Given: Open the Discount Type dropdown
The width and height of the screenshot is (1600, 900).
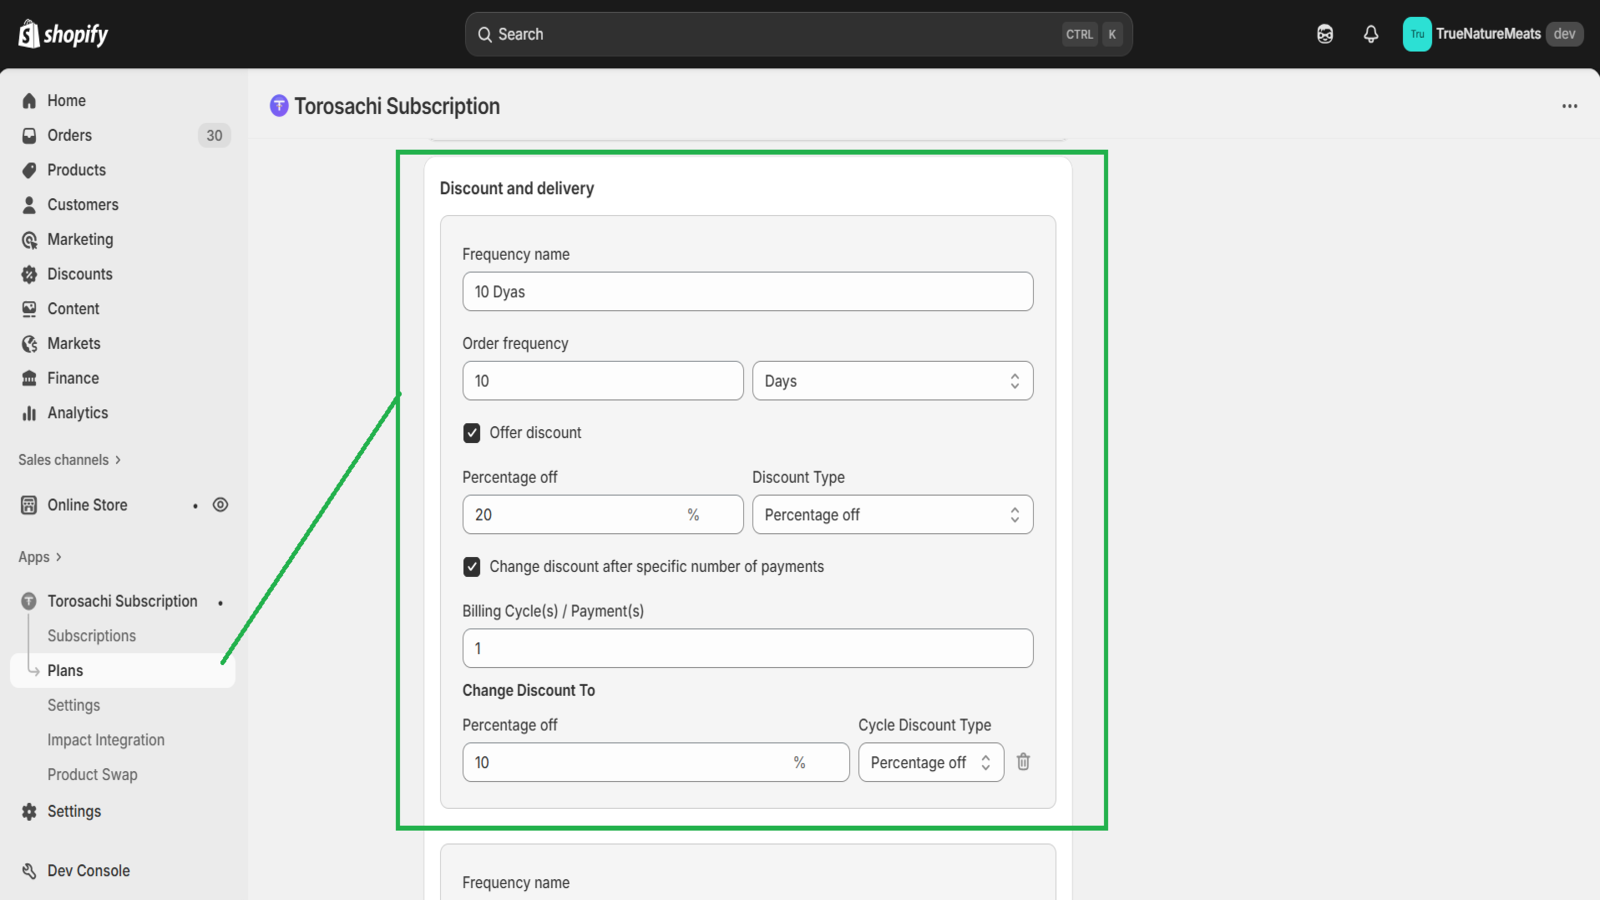Looking at the screenshot, I should (x=892, y=515).
